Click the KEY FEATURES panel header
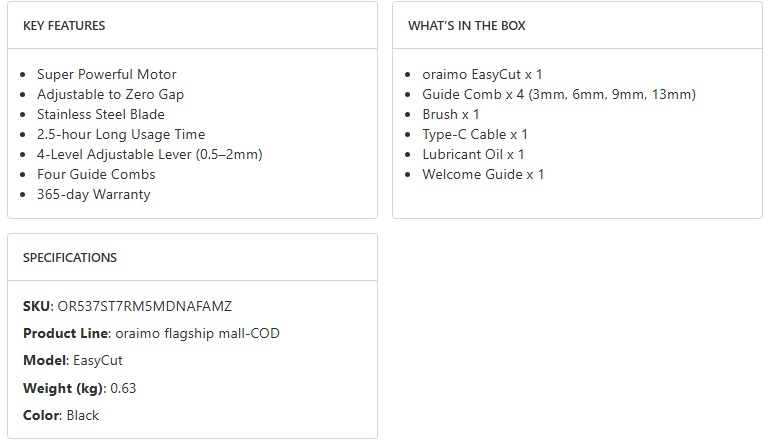This screenshot has height=446, width=768. [x=64, y=26]
